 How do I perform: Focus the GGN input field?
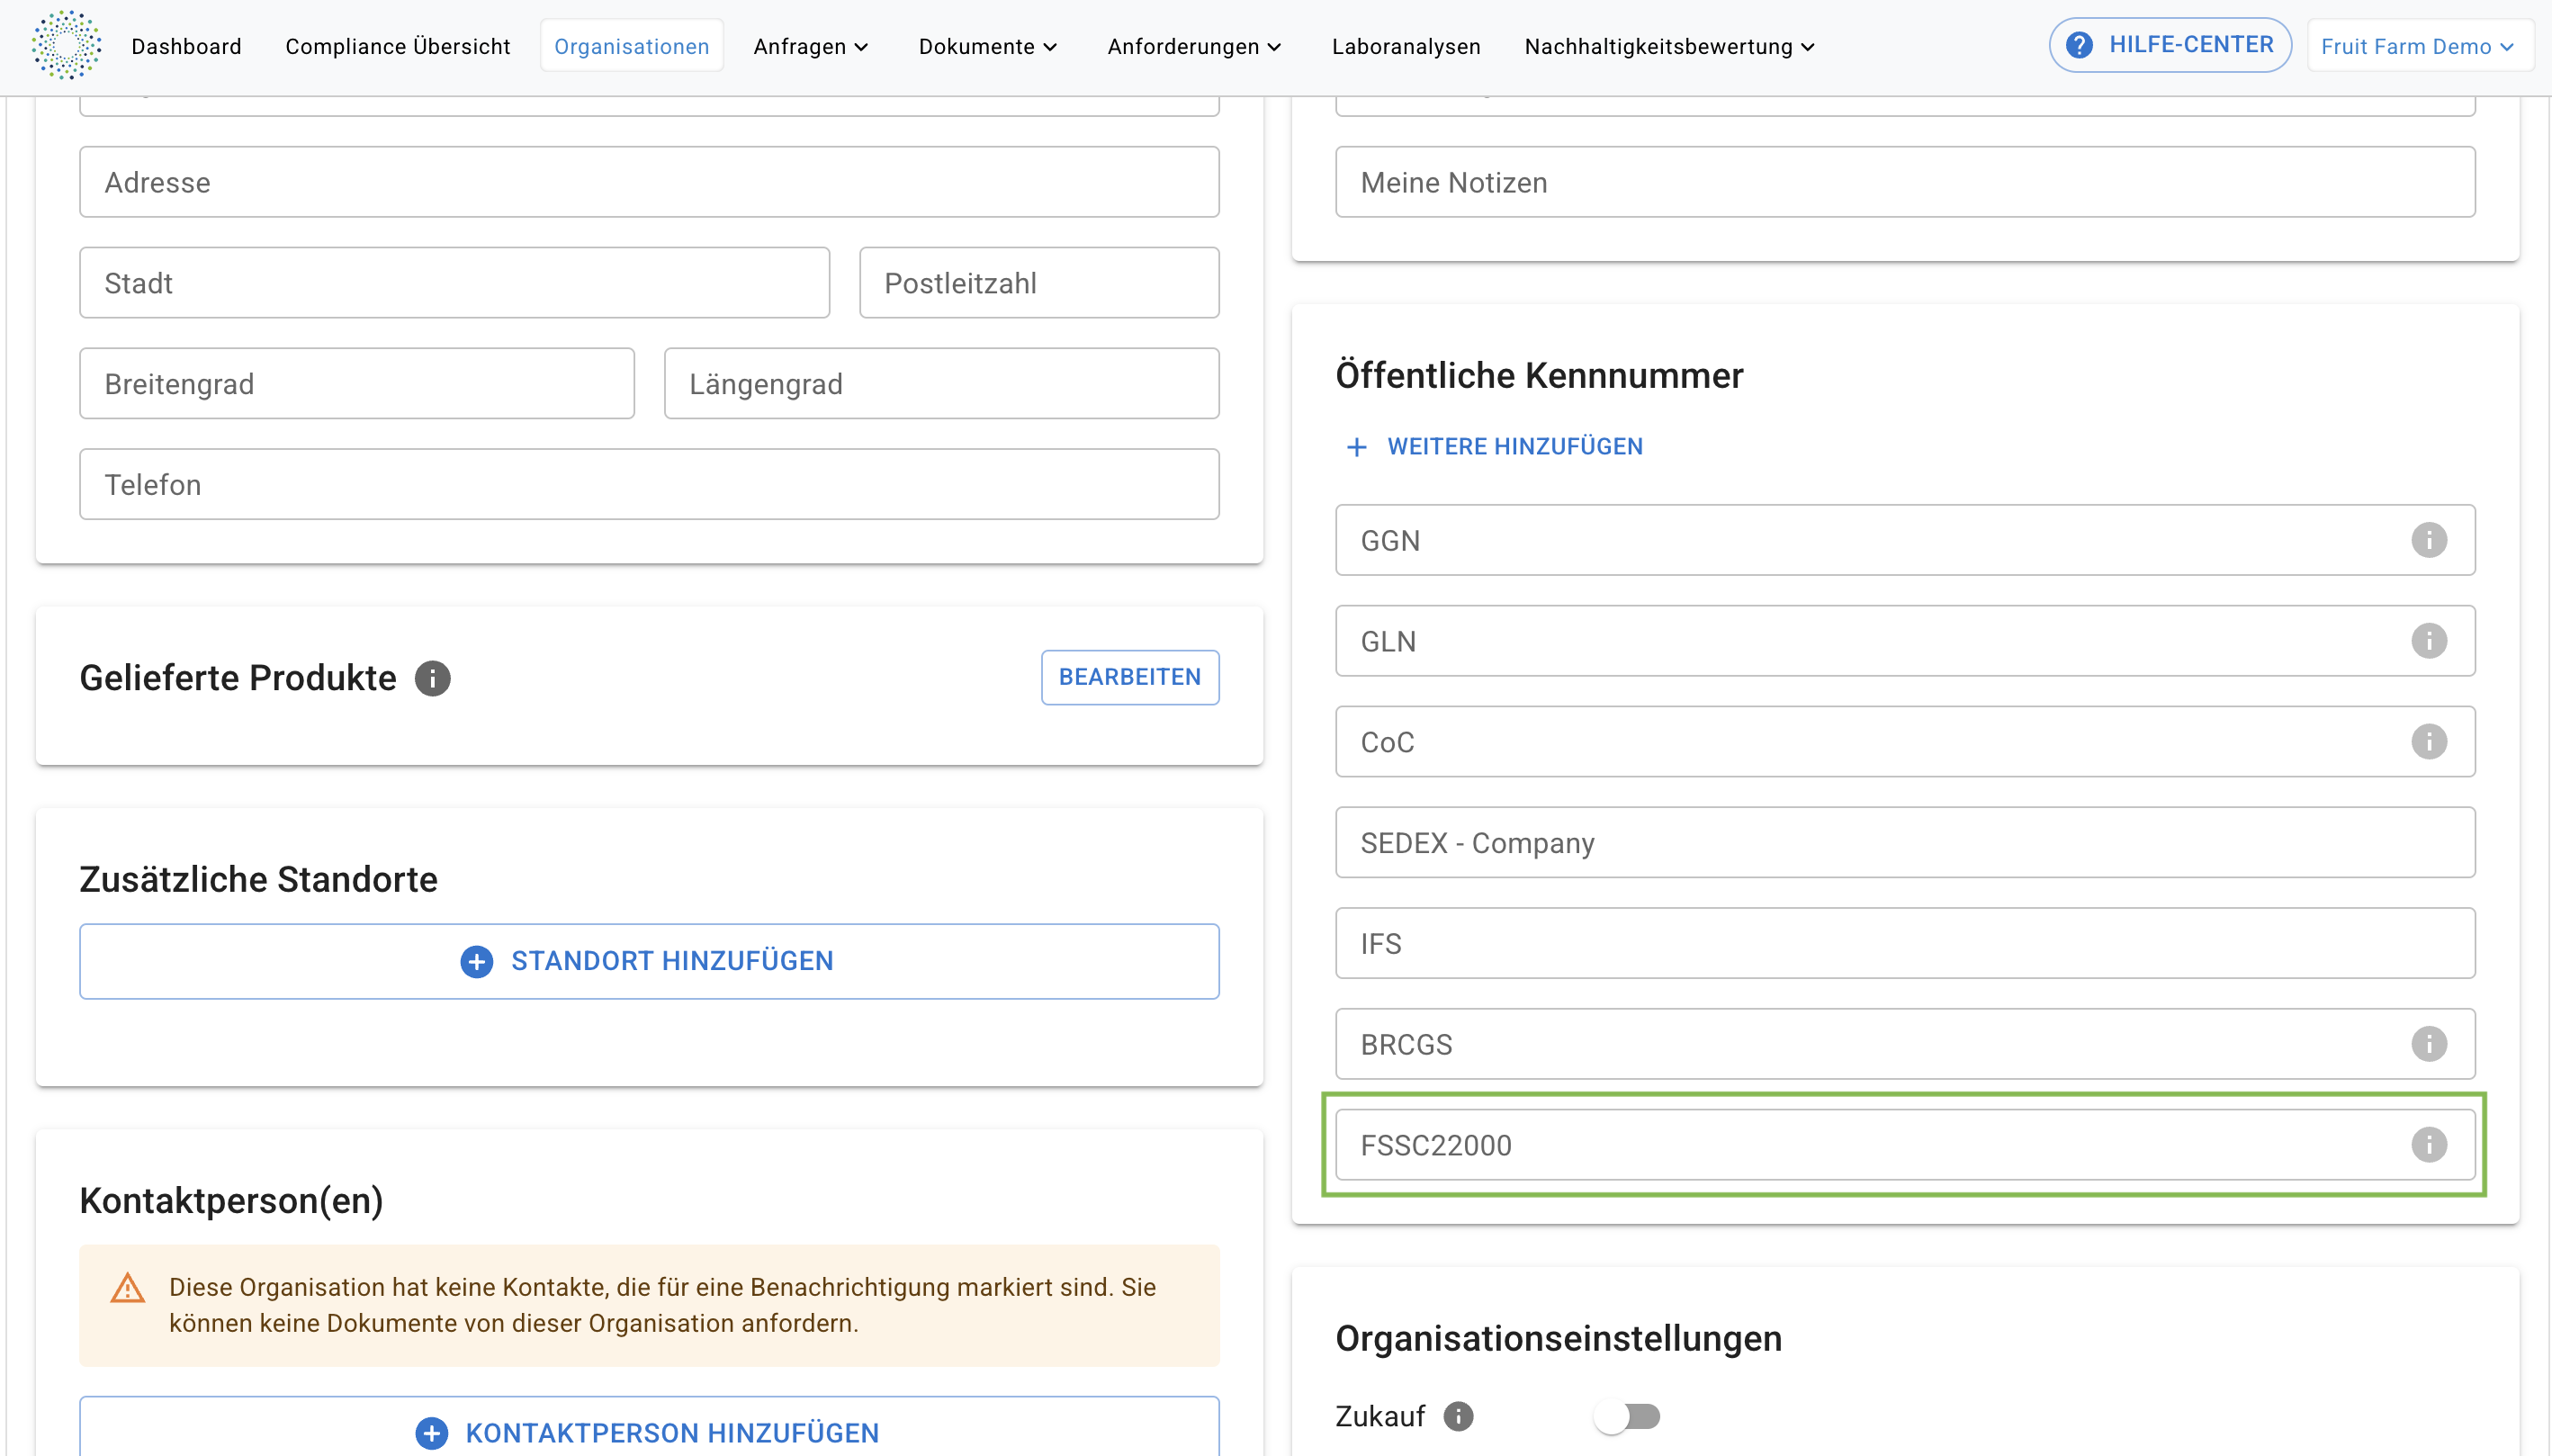coord(1905,540)
